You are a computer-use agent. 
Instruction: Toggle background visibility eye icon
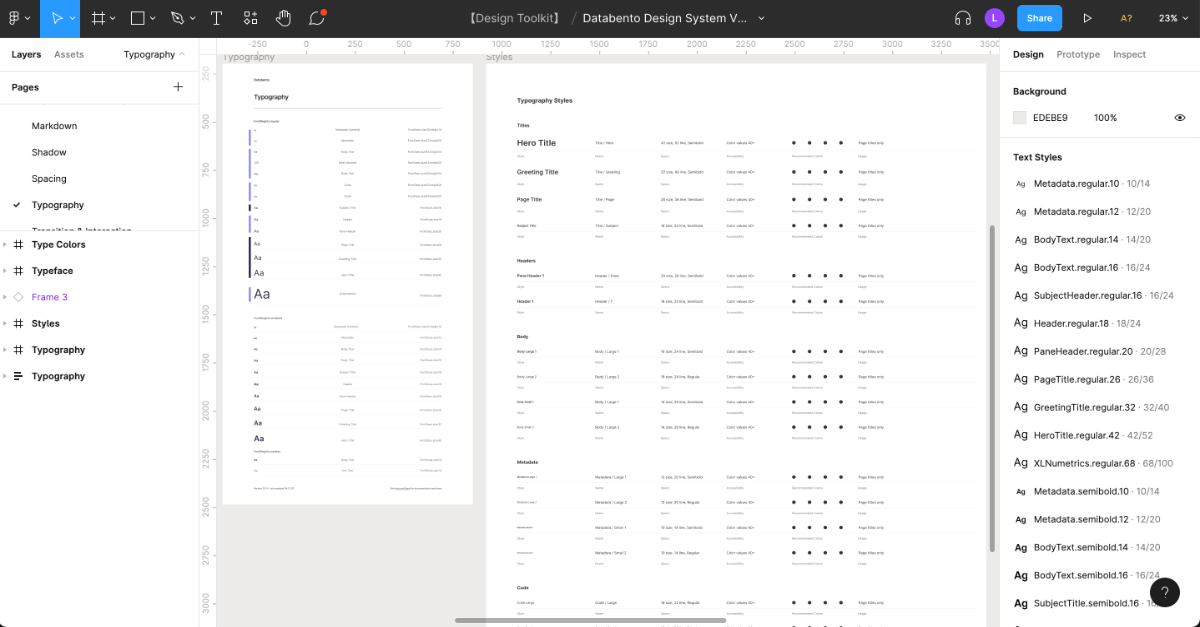pos(1180,118)
